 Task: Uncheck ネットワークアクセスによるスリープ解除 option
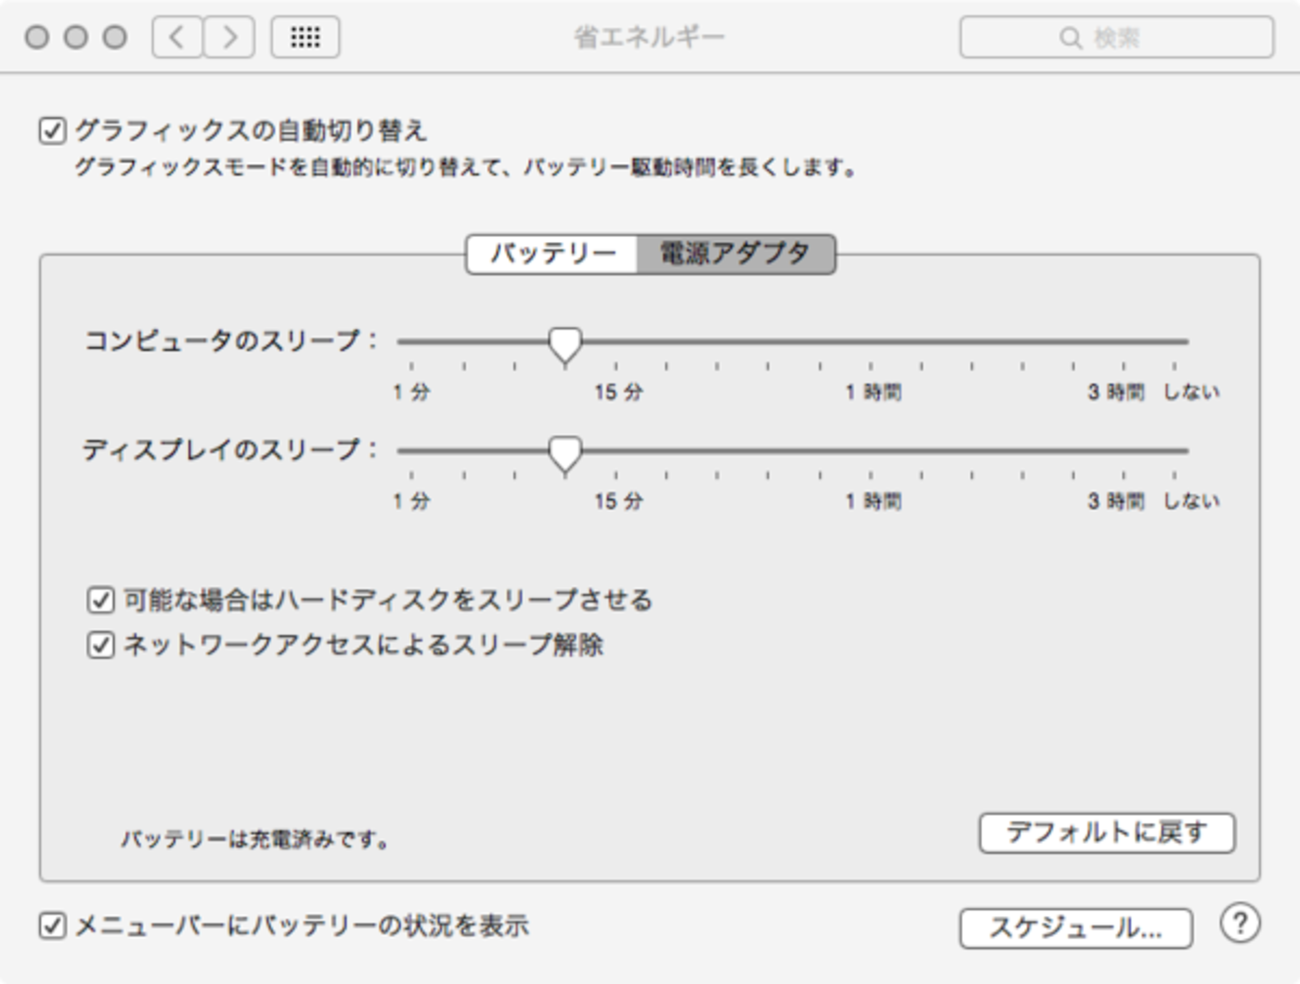click(x=100, y=645)
